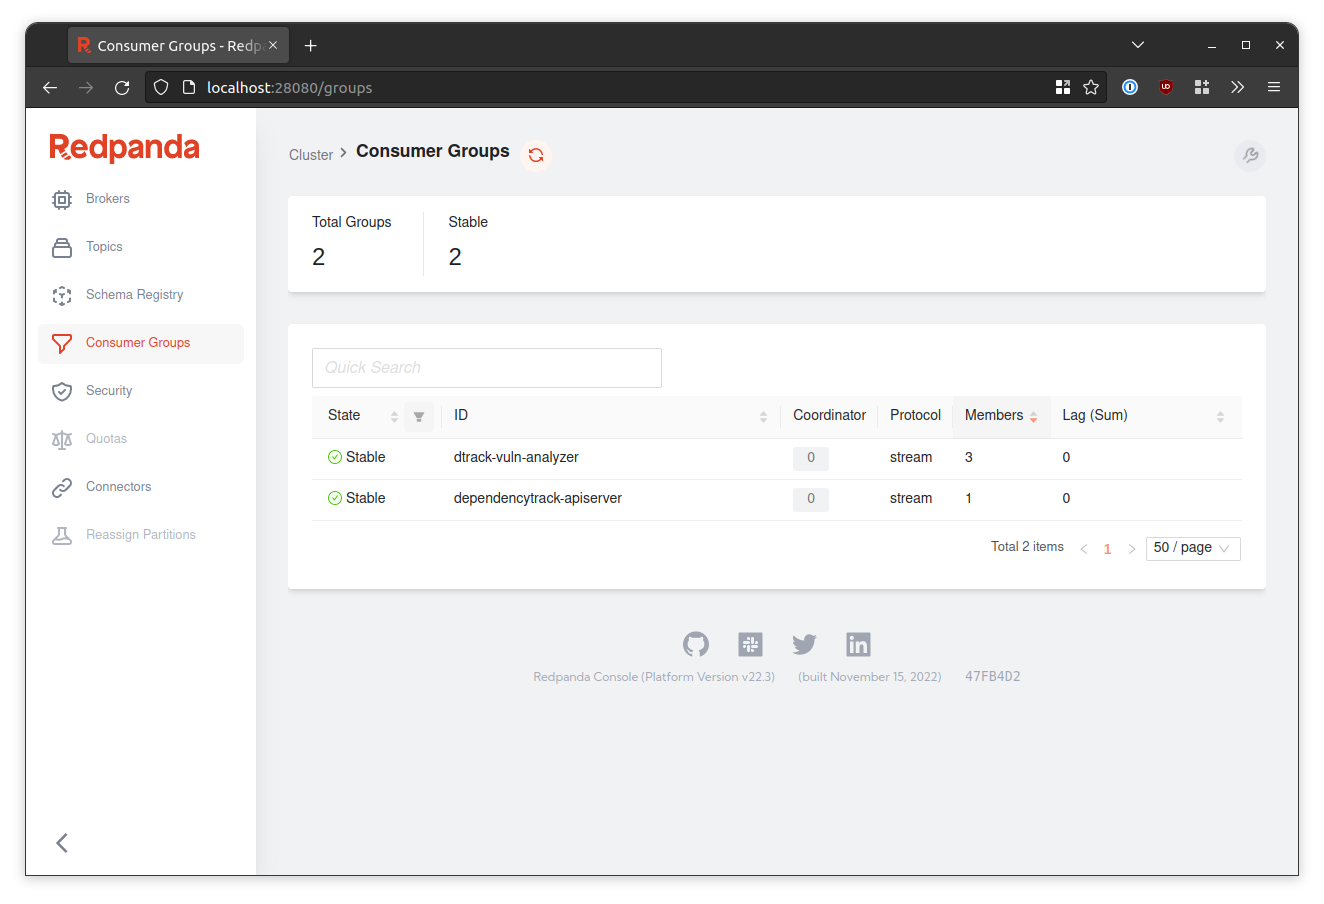Open the State column filter
Viewport: 1324px width, 904px height.
click(x=419, y=417)
